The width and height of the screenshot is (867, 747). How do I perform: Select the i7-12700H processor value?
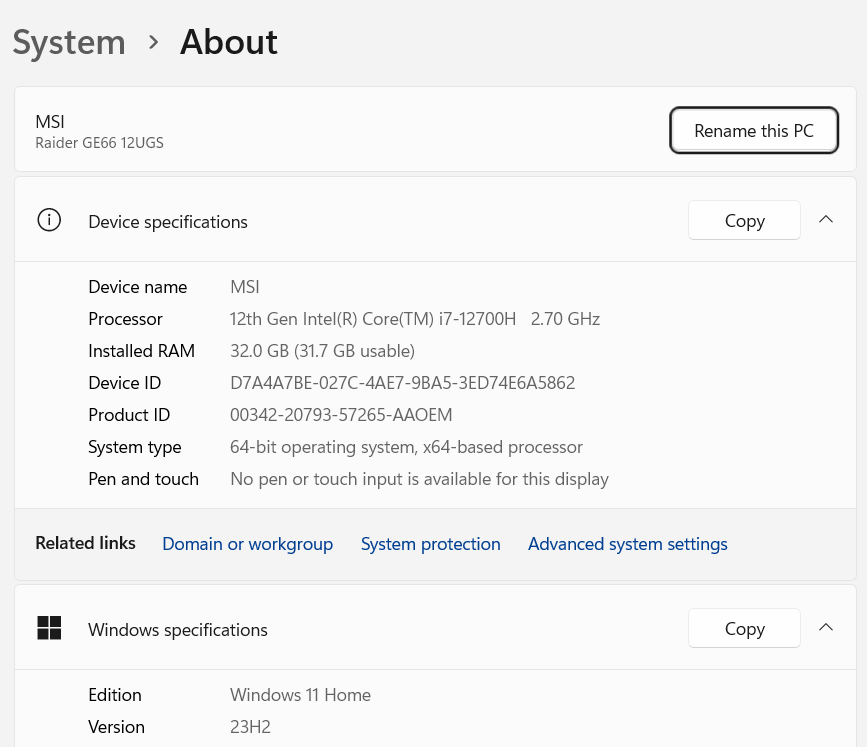415,319
